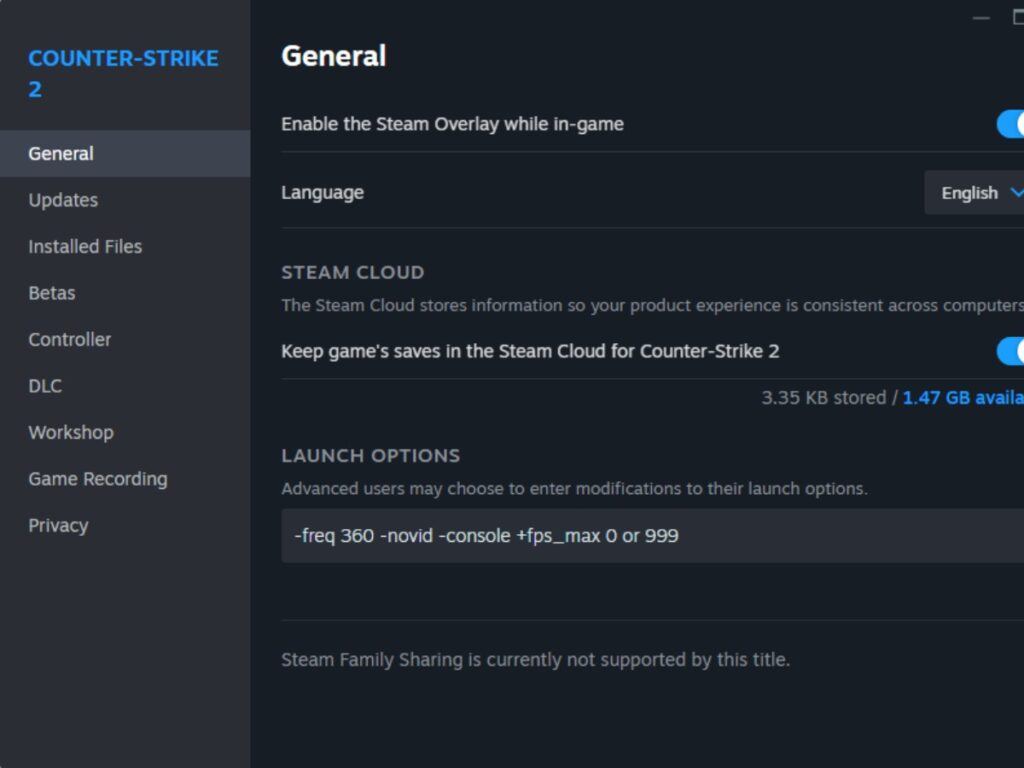
Task: Open the Language dropdown showing English
Action: (x=975, y=193)
